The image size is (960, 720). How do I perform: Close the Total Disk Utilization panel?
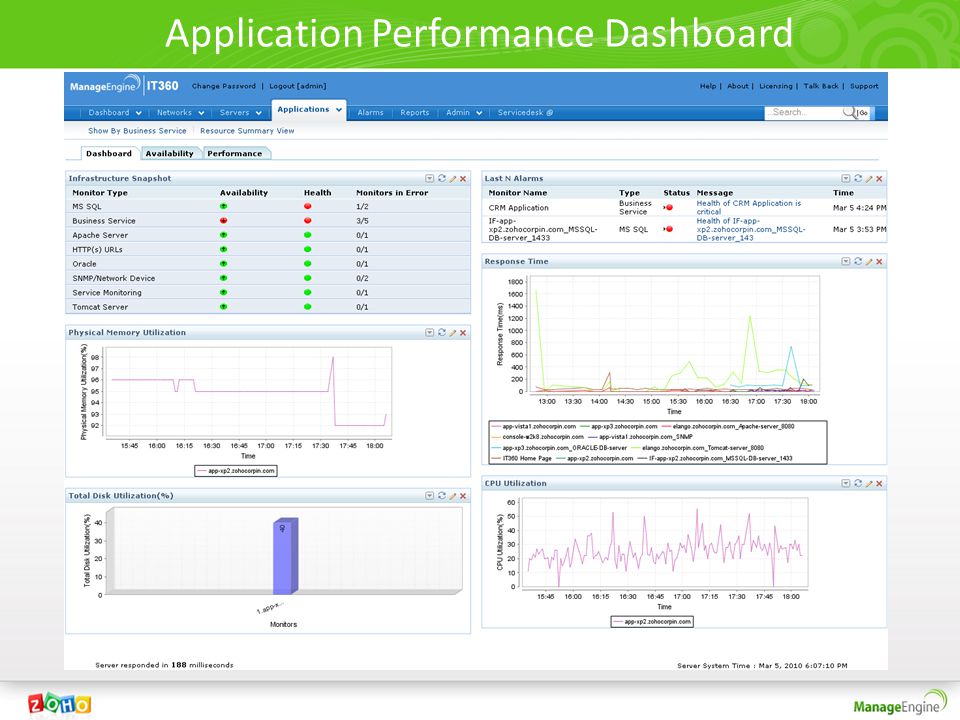coord(463,496)
